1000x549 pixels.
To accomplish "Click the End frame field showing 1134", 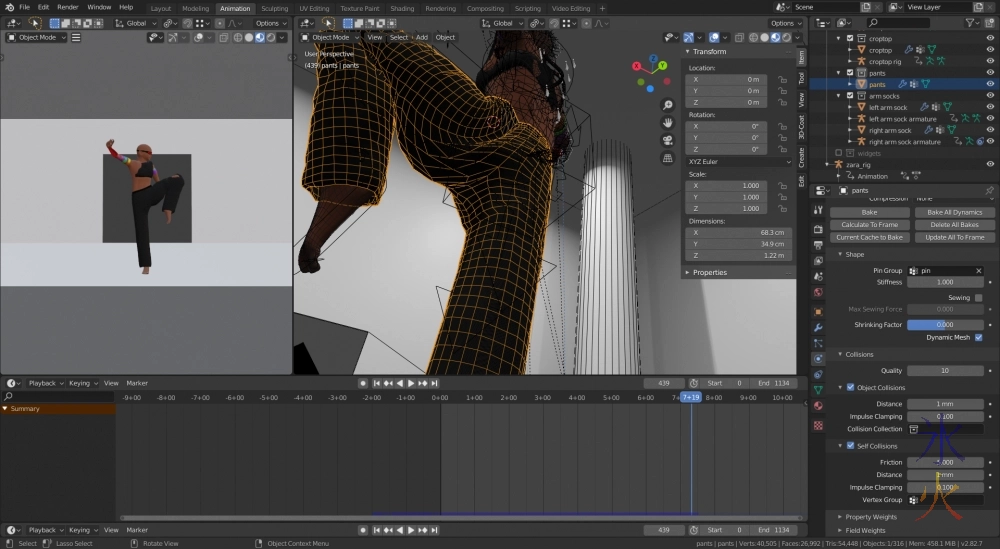I will pos(774,383).
